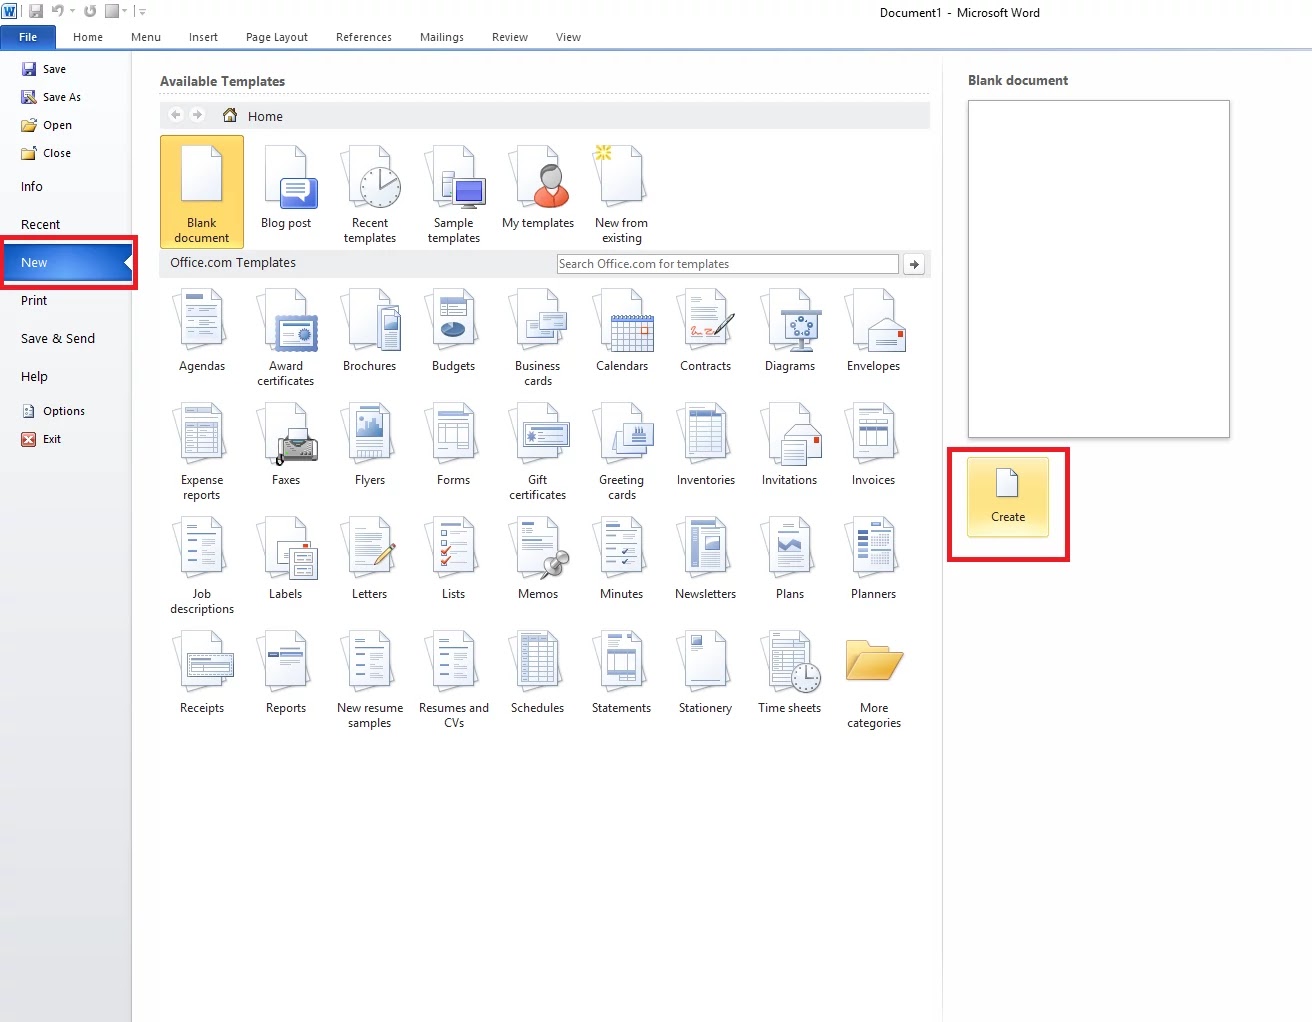Open the File tab
This screenshot has width=1312, height=1022.
tap(28, 37)
